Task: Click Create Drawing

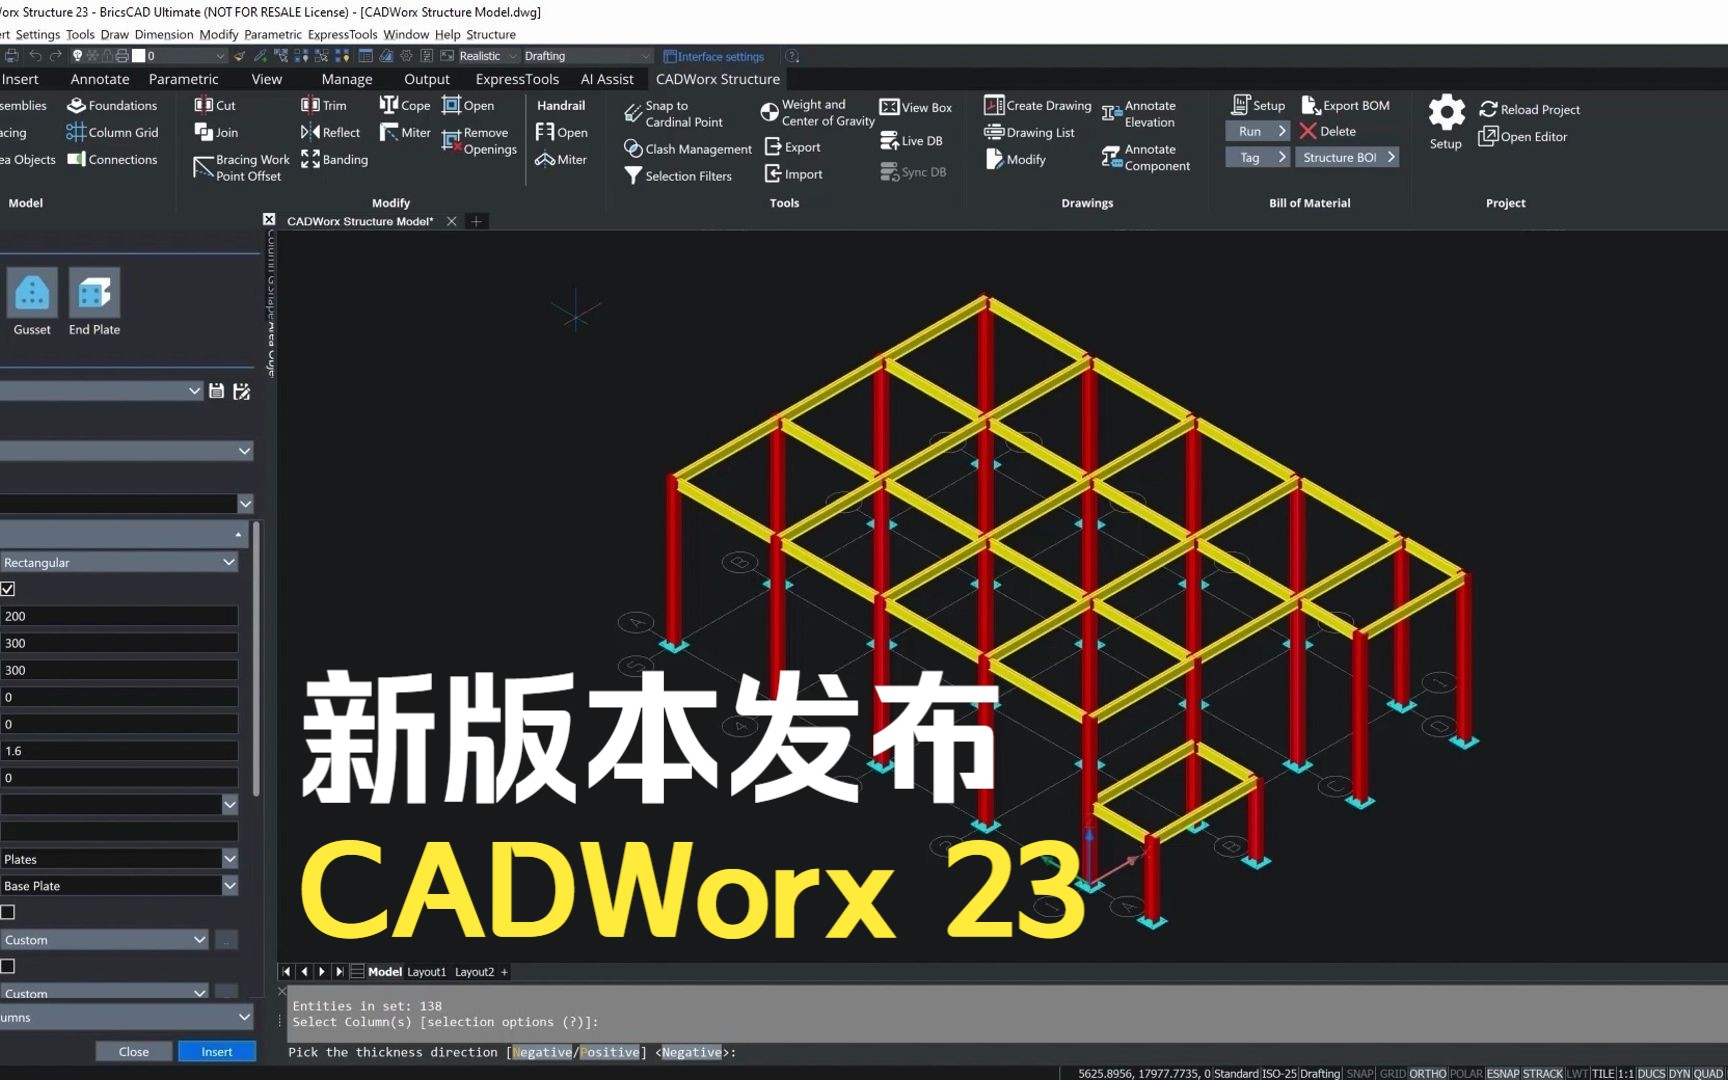Action: coord(1038,105)
